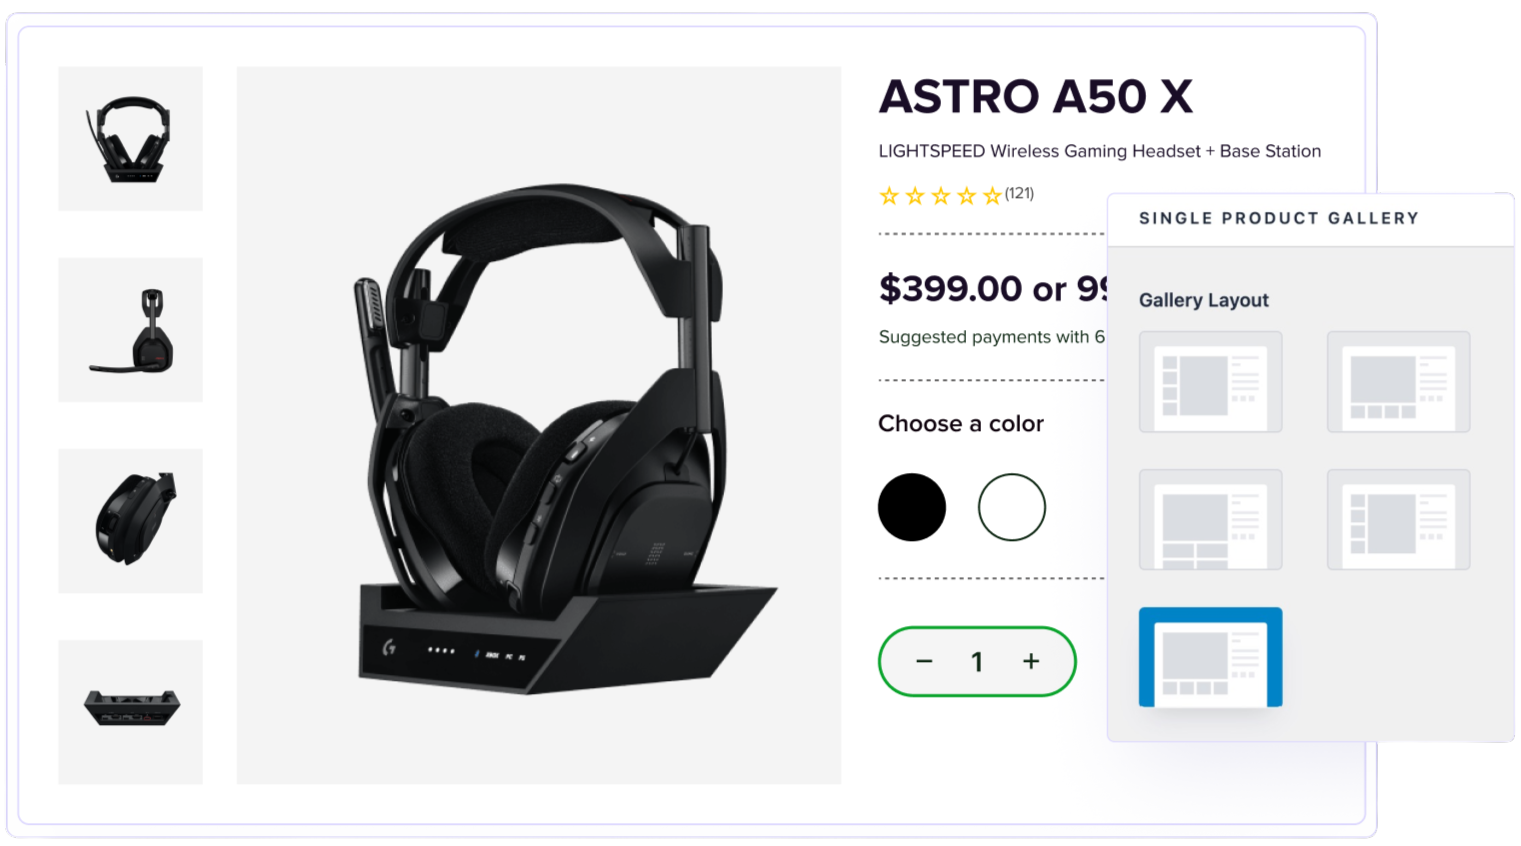Select gallery layout with grid images below
The height and width of the screenshot is (846, 1521).
[x=1210, y=520]
